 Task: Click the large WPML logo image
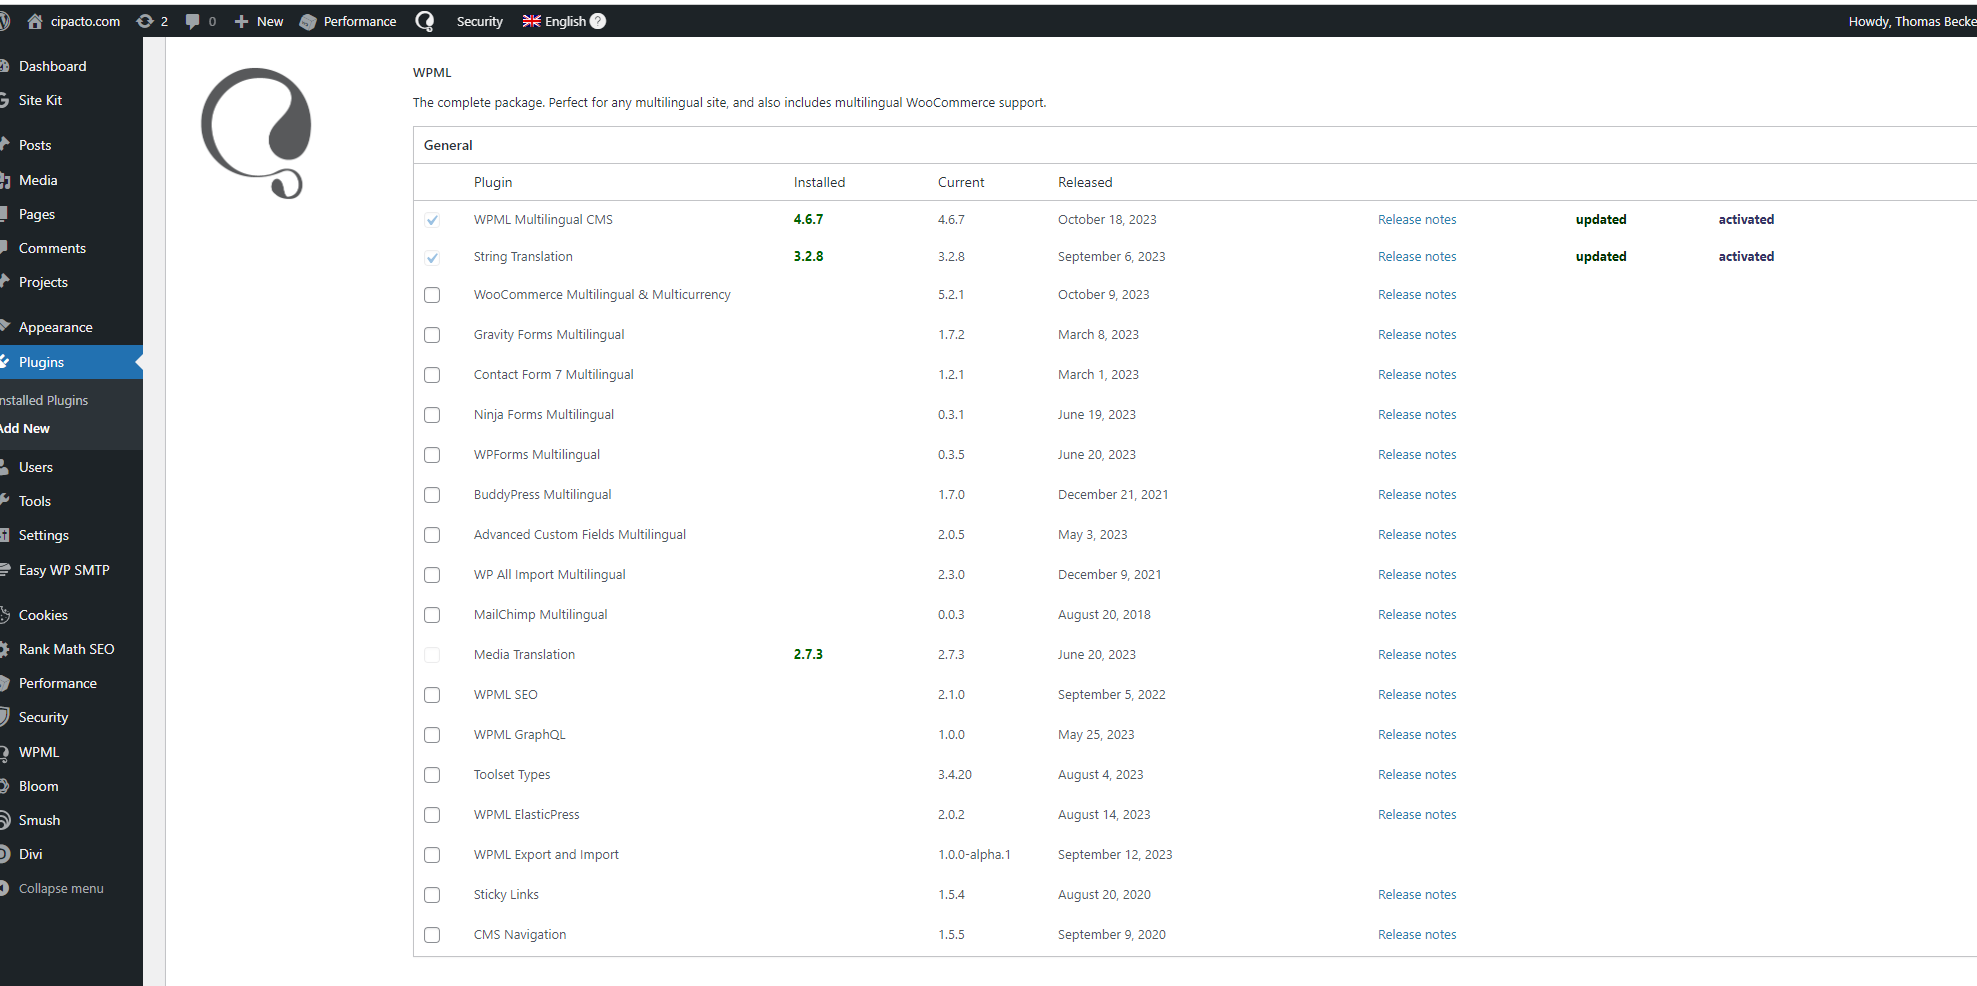click(x=257, y=133)
